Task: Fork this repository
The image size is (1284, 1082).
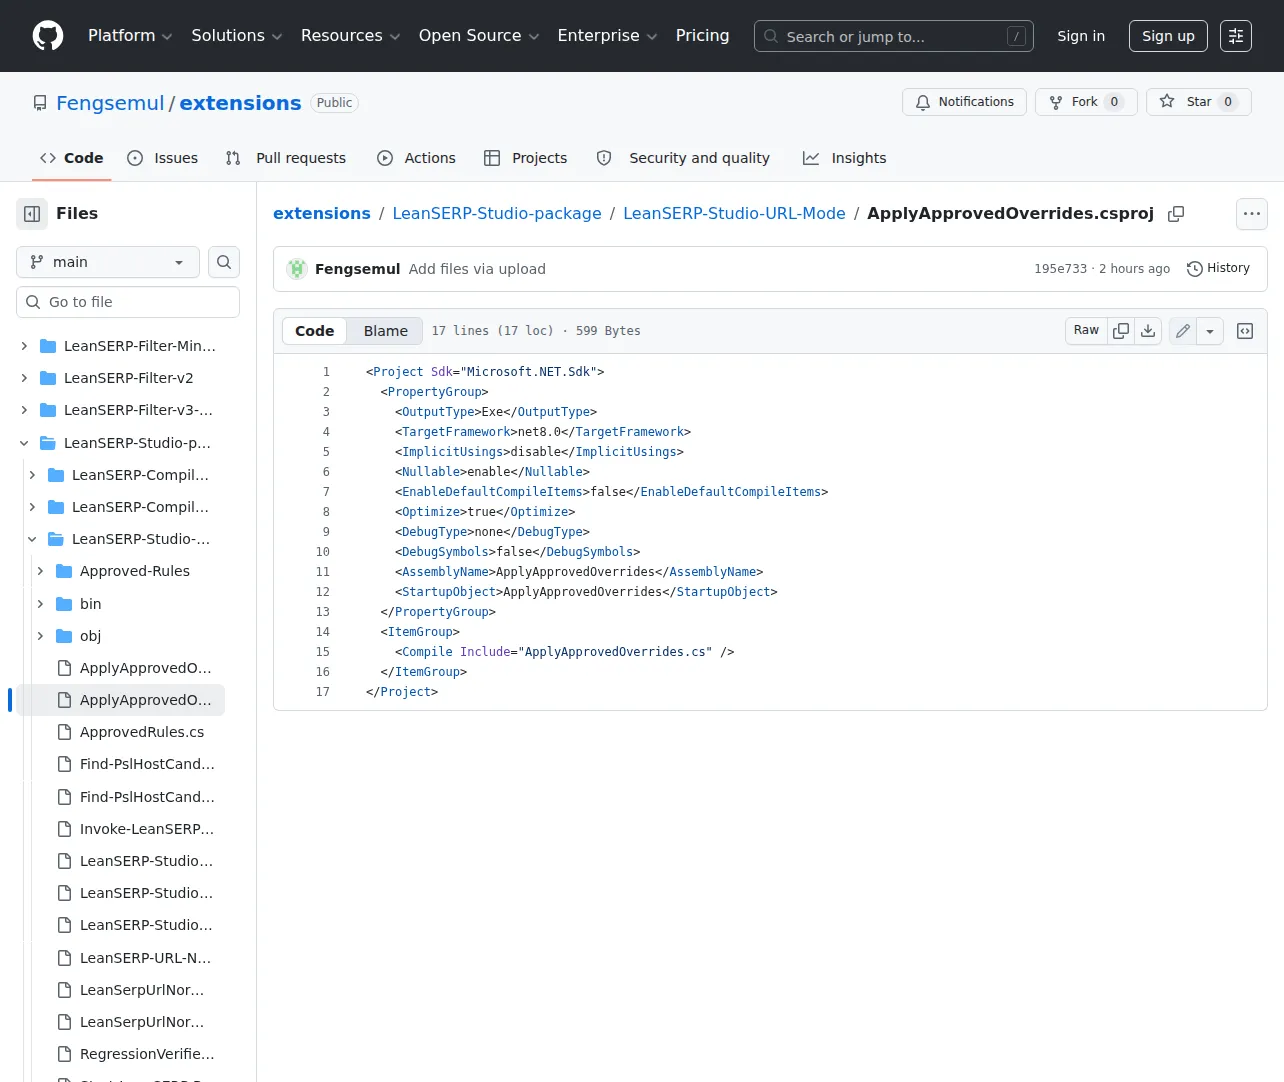Action: point(1086,102)
